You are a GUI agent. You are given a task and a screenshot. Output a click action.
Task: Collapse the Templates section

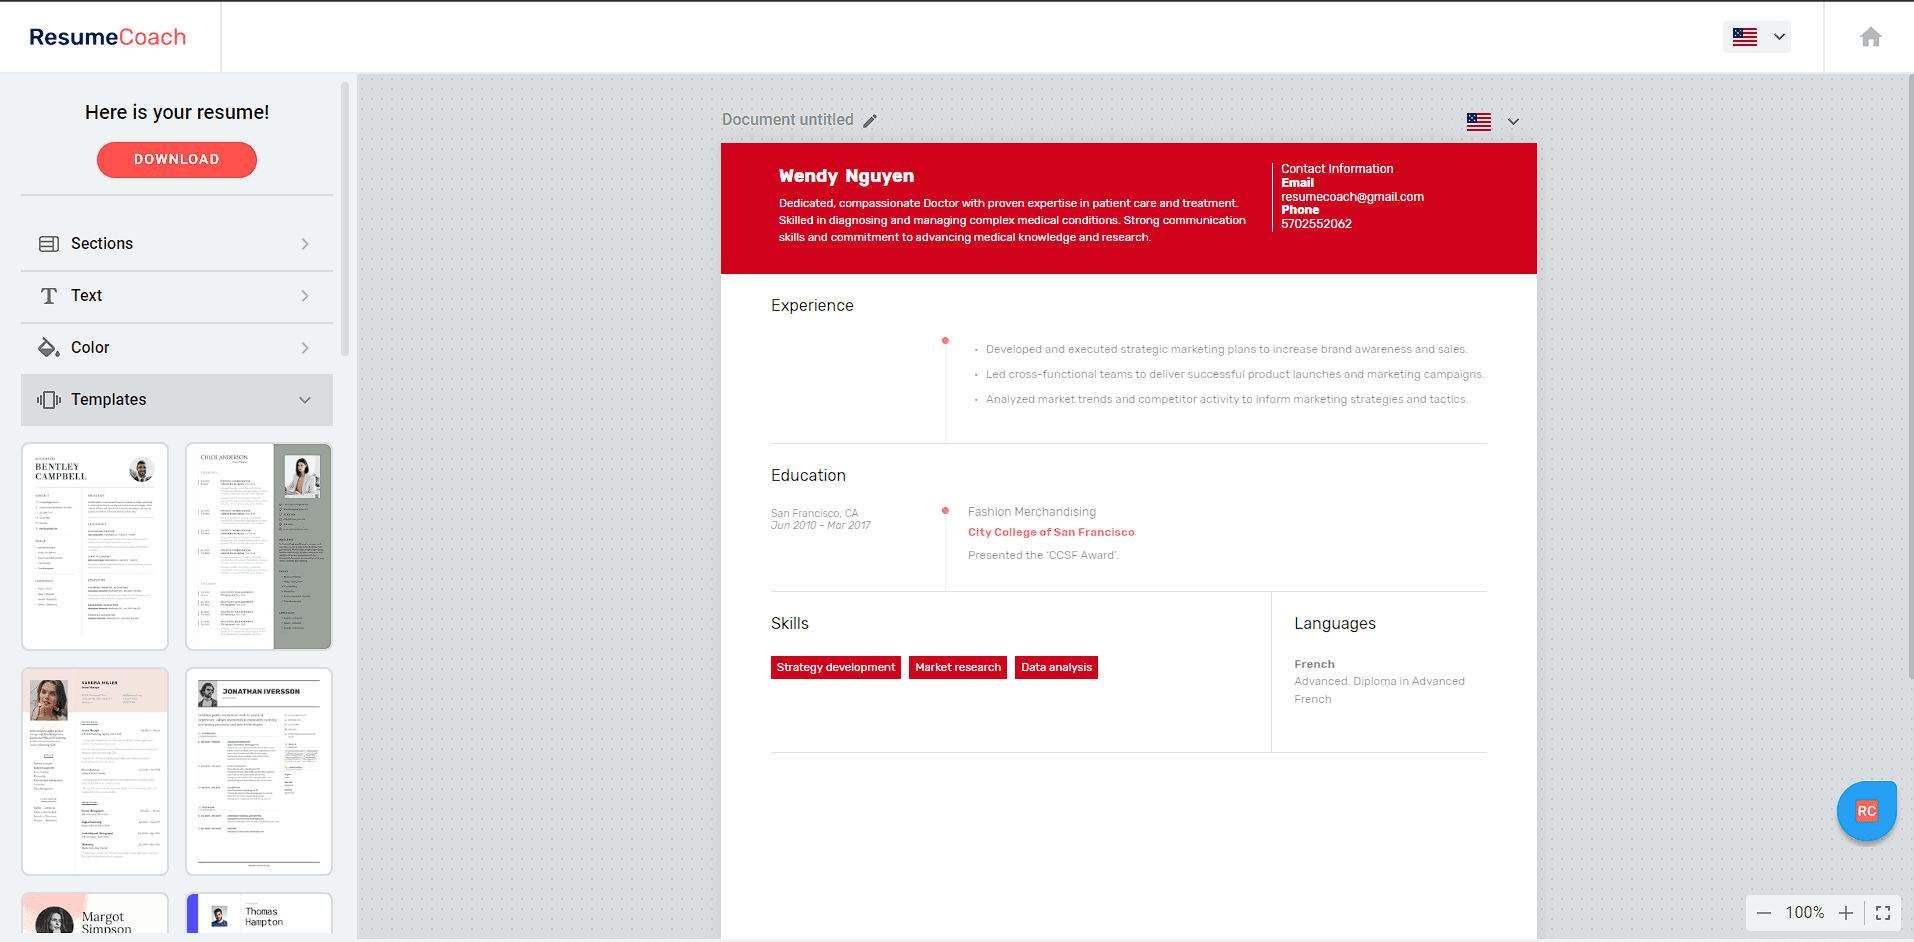pyautogui.click(x=305, y=400)
